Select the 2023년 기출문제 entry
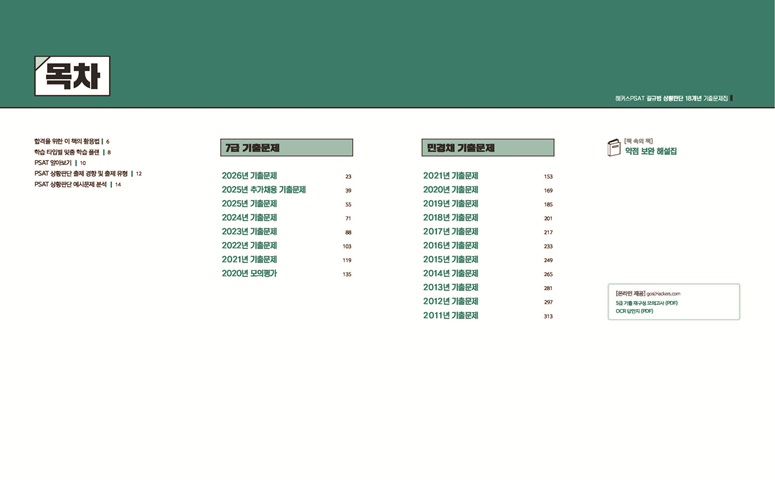The image size is (775, 480). click(249, 231)
